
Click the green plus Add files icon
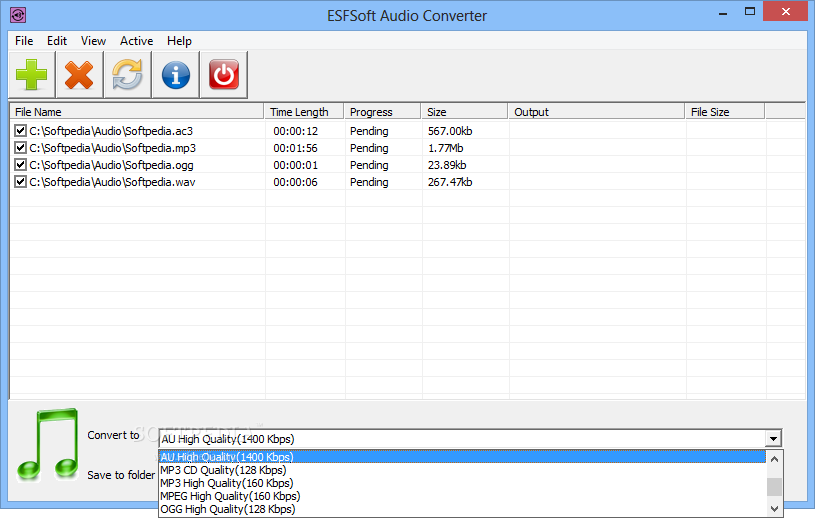pos(32,75)
